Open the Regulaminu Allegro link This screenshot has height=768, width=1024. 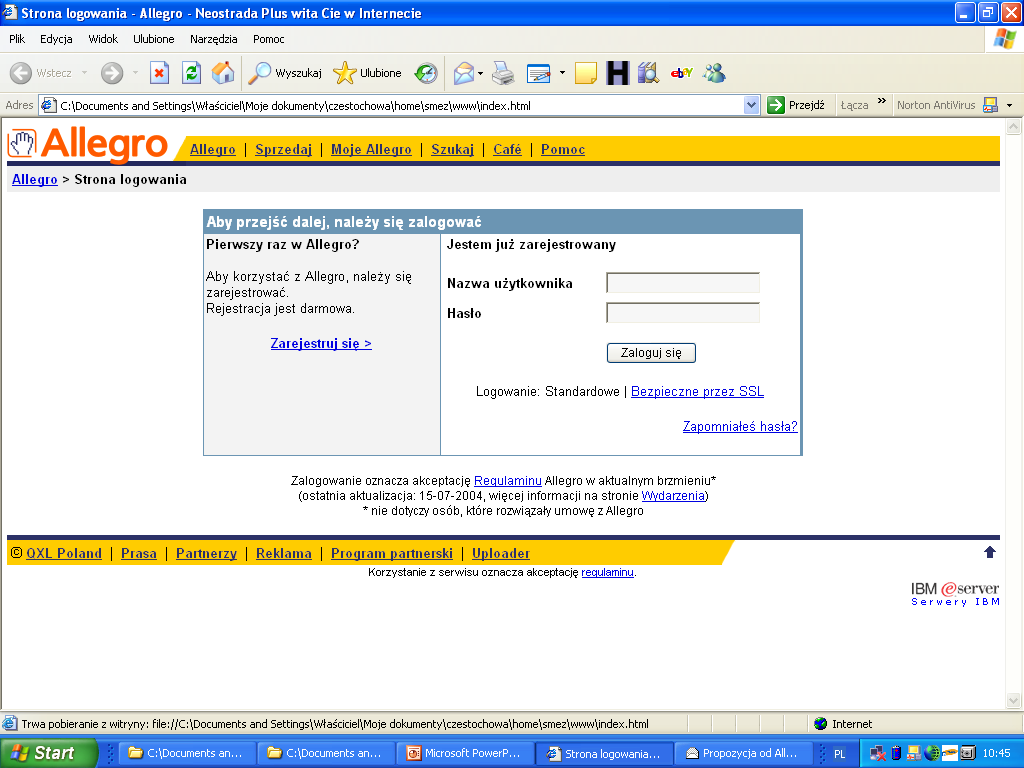pyautogui.click(x=507, y=481)
